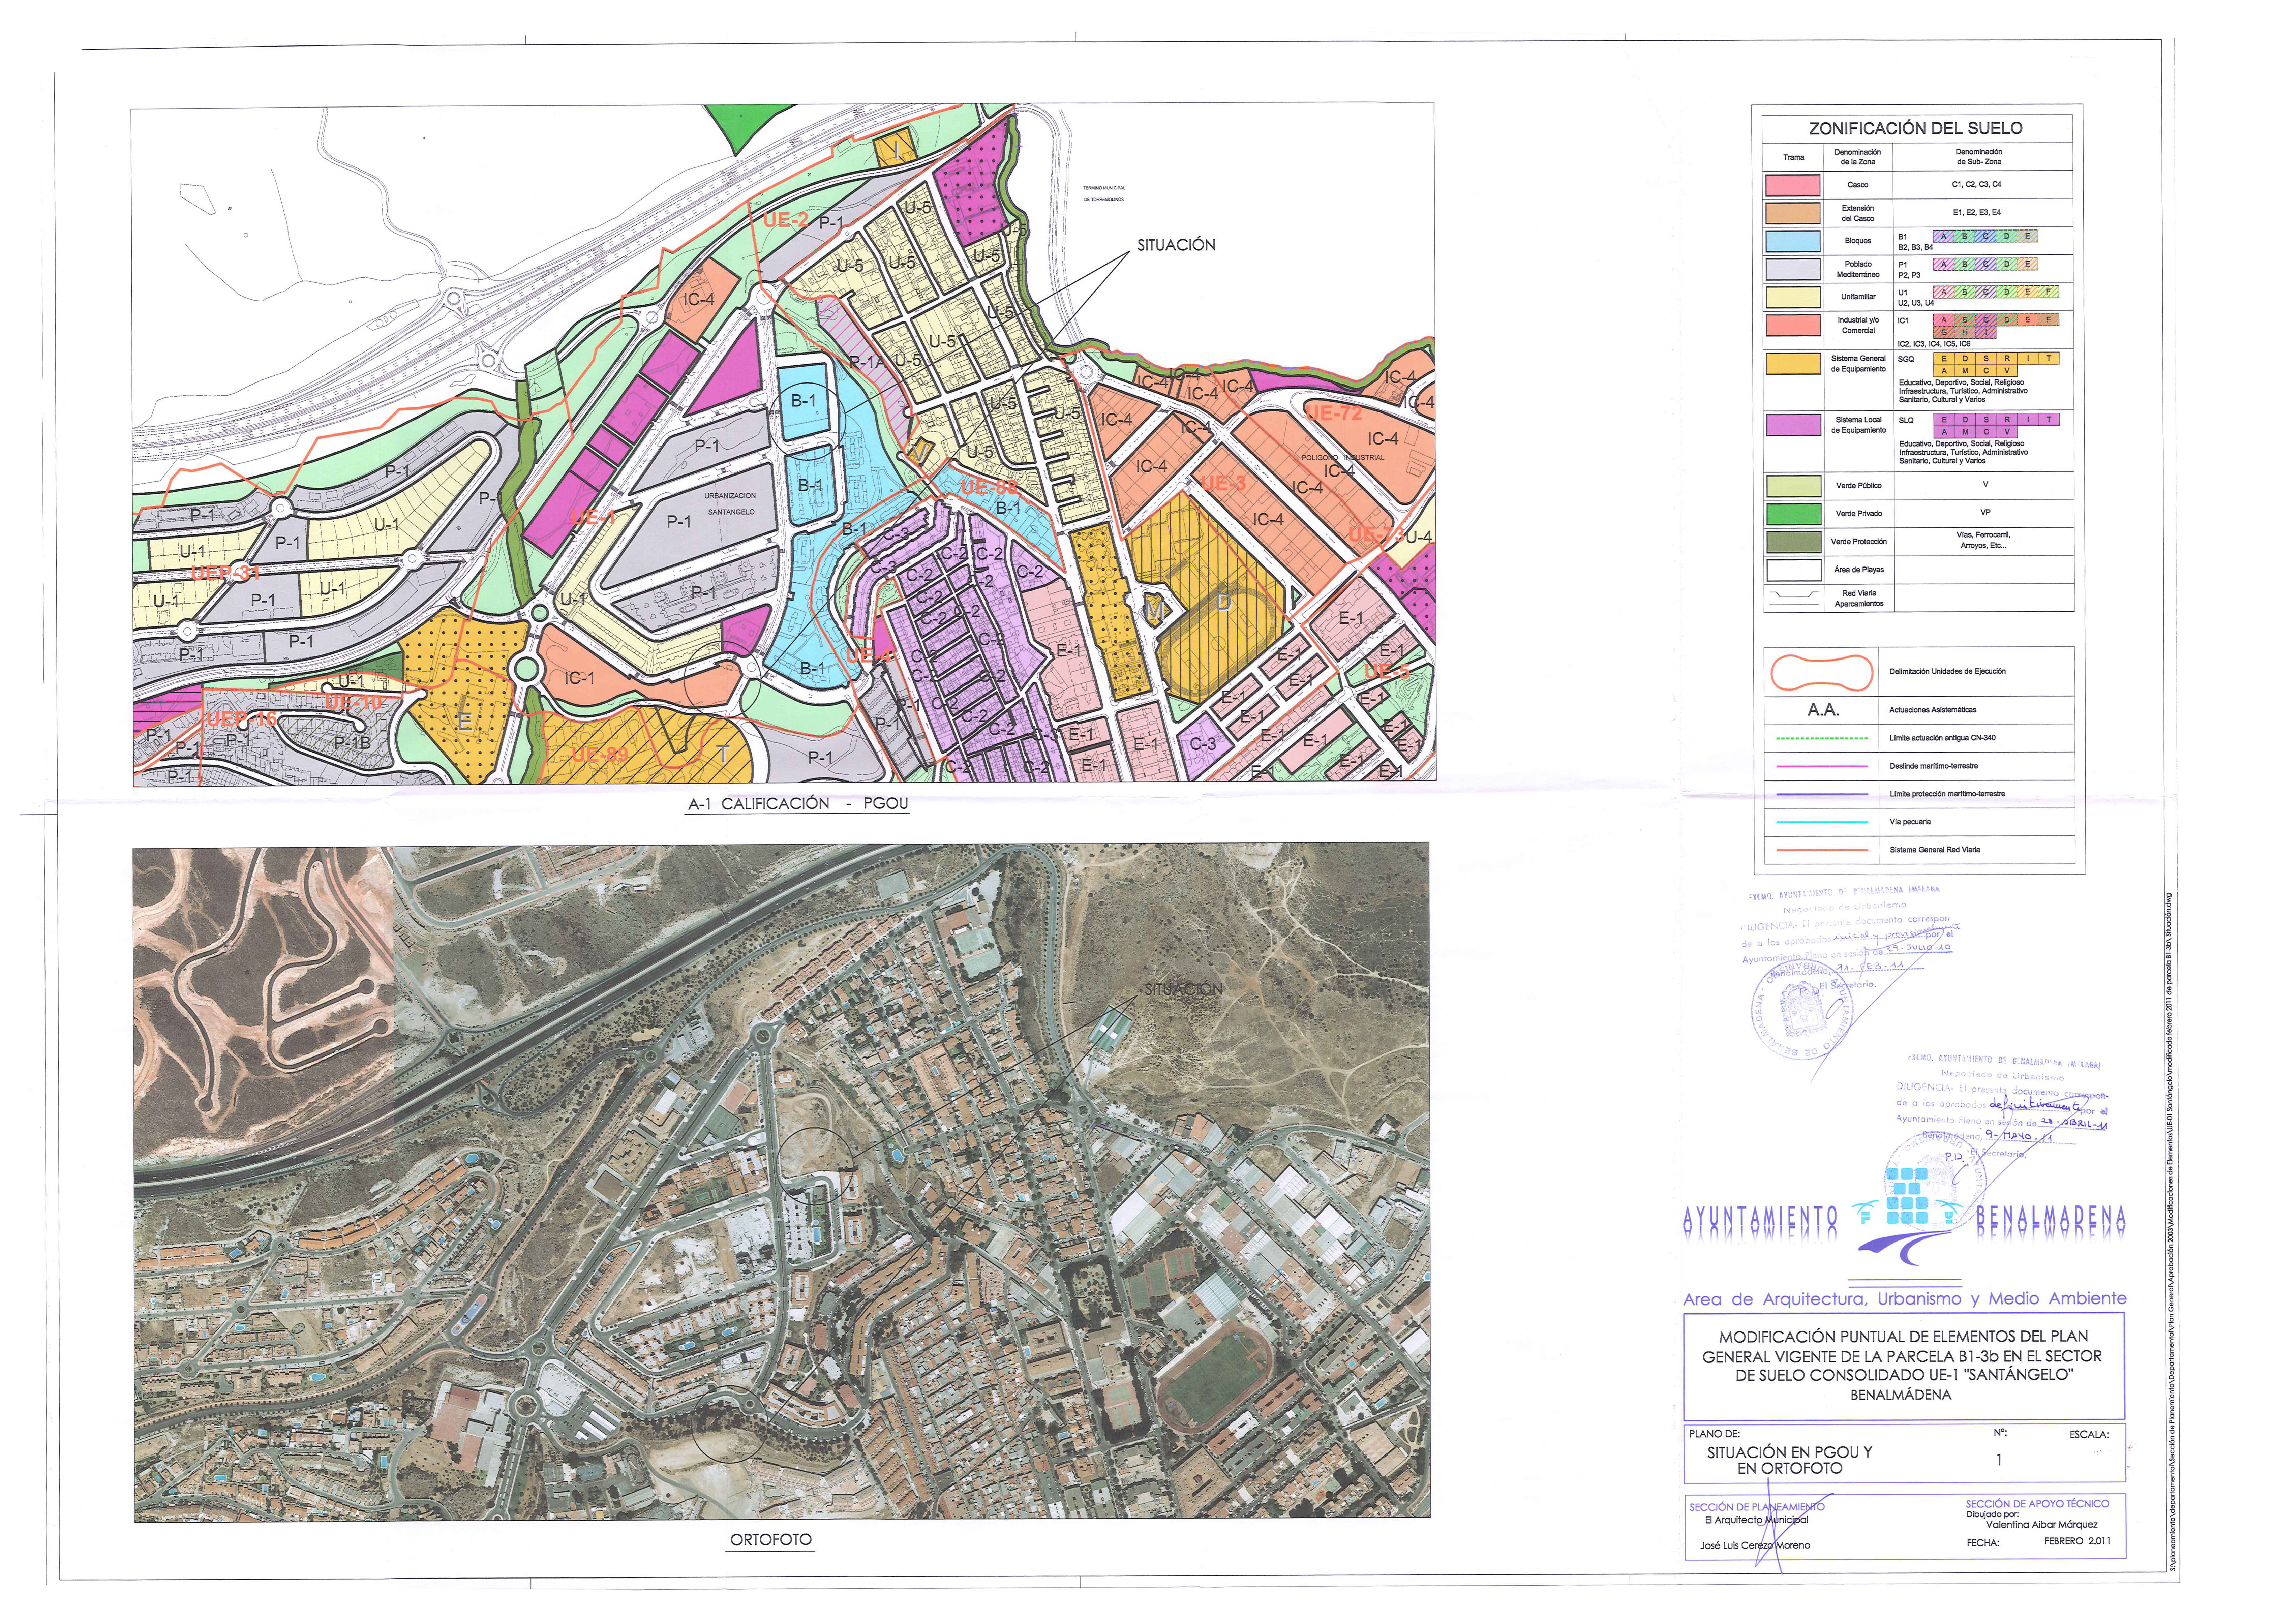This screenshot has height=1624, width=2274.
Task: Click the green dashed CN-340 limit line sample
Action: click(1822, 738)
